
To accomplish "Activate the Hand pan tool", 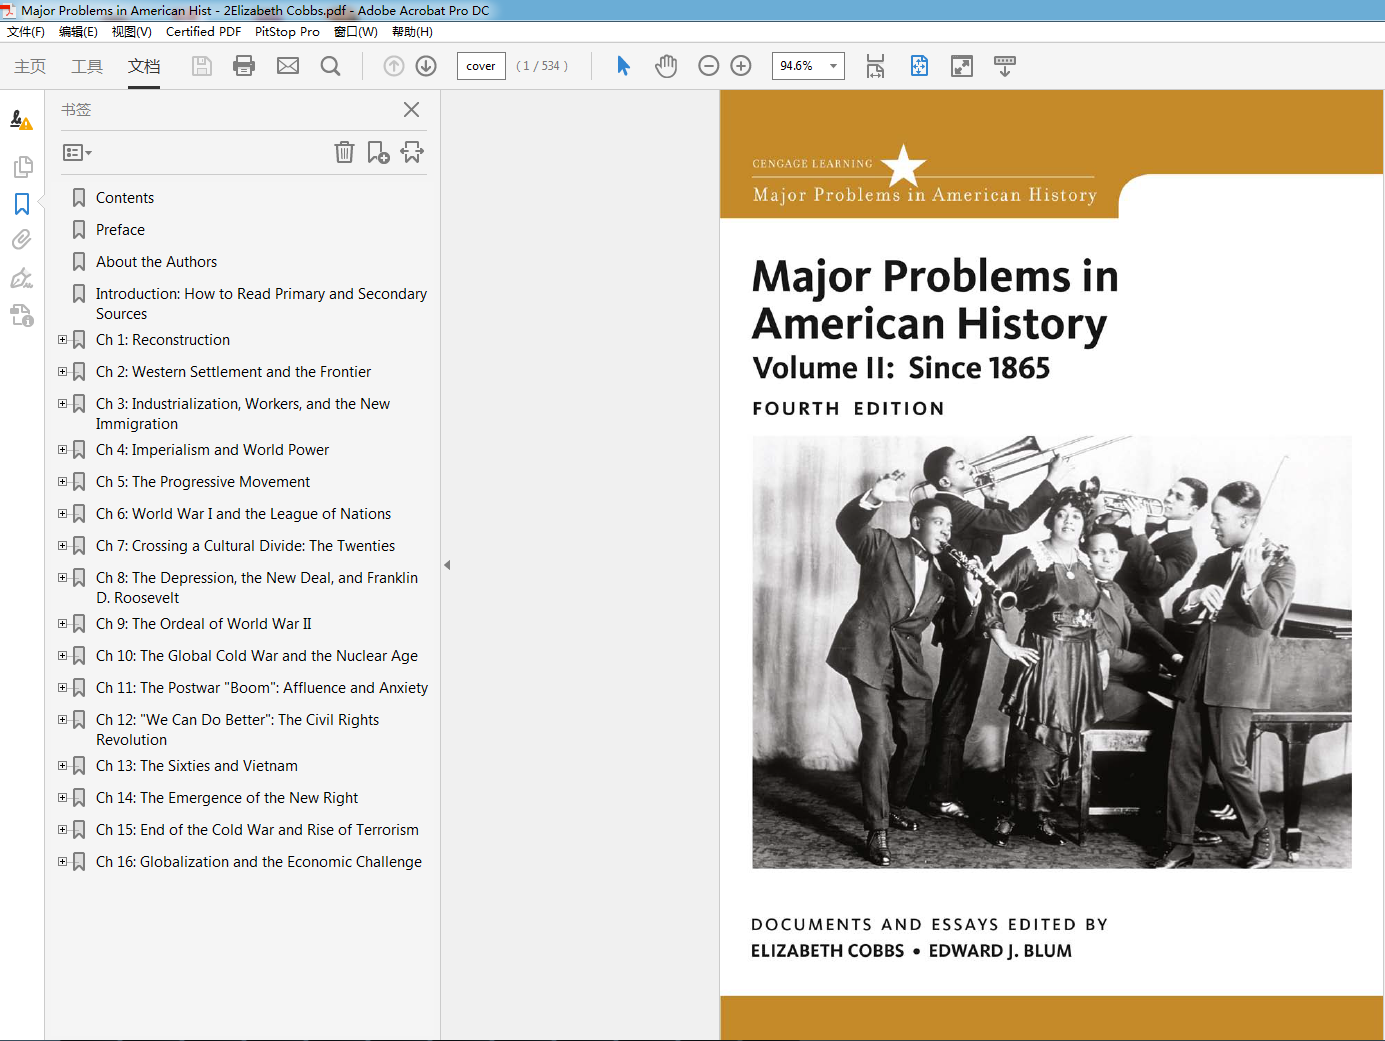I will (666, 66).
